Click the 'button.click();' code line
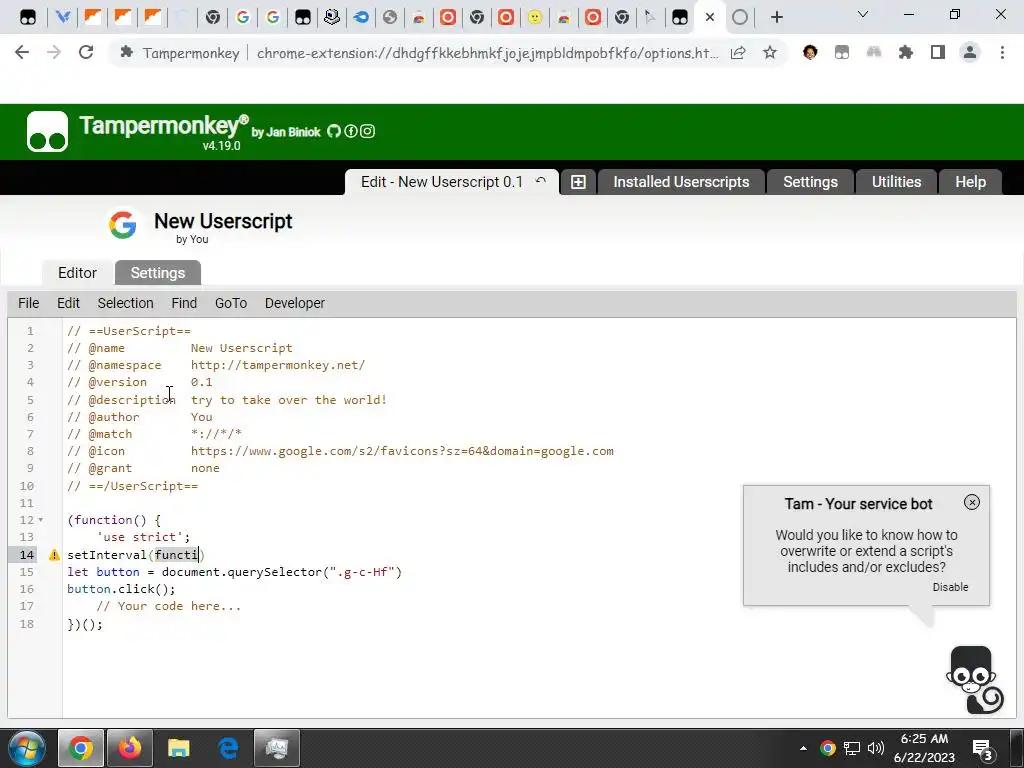This screenshot has height=768, width=1024. point(121,589)
